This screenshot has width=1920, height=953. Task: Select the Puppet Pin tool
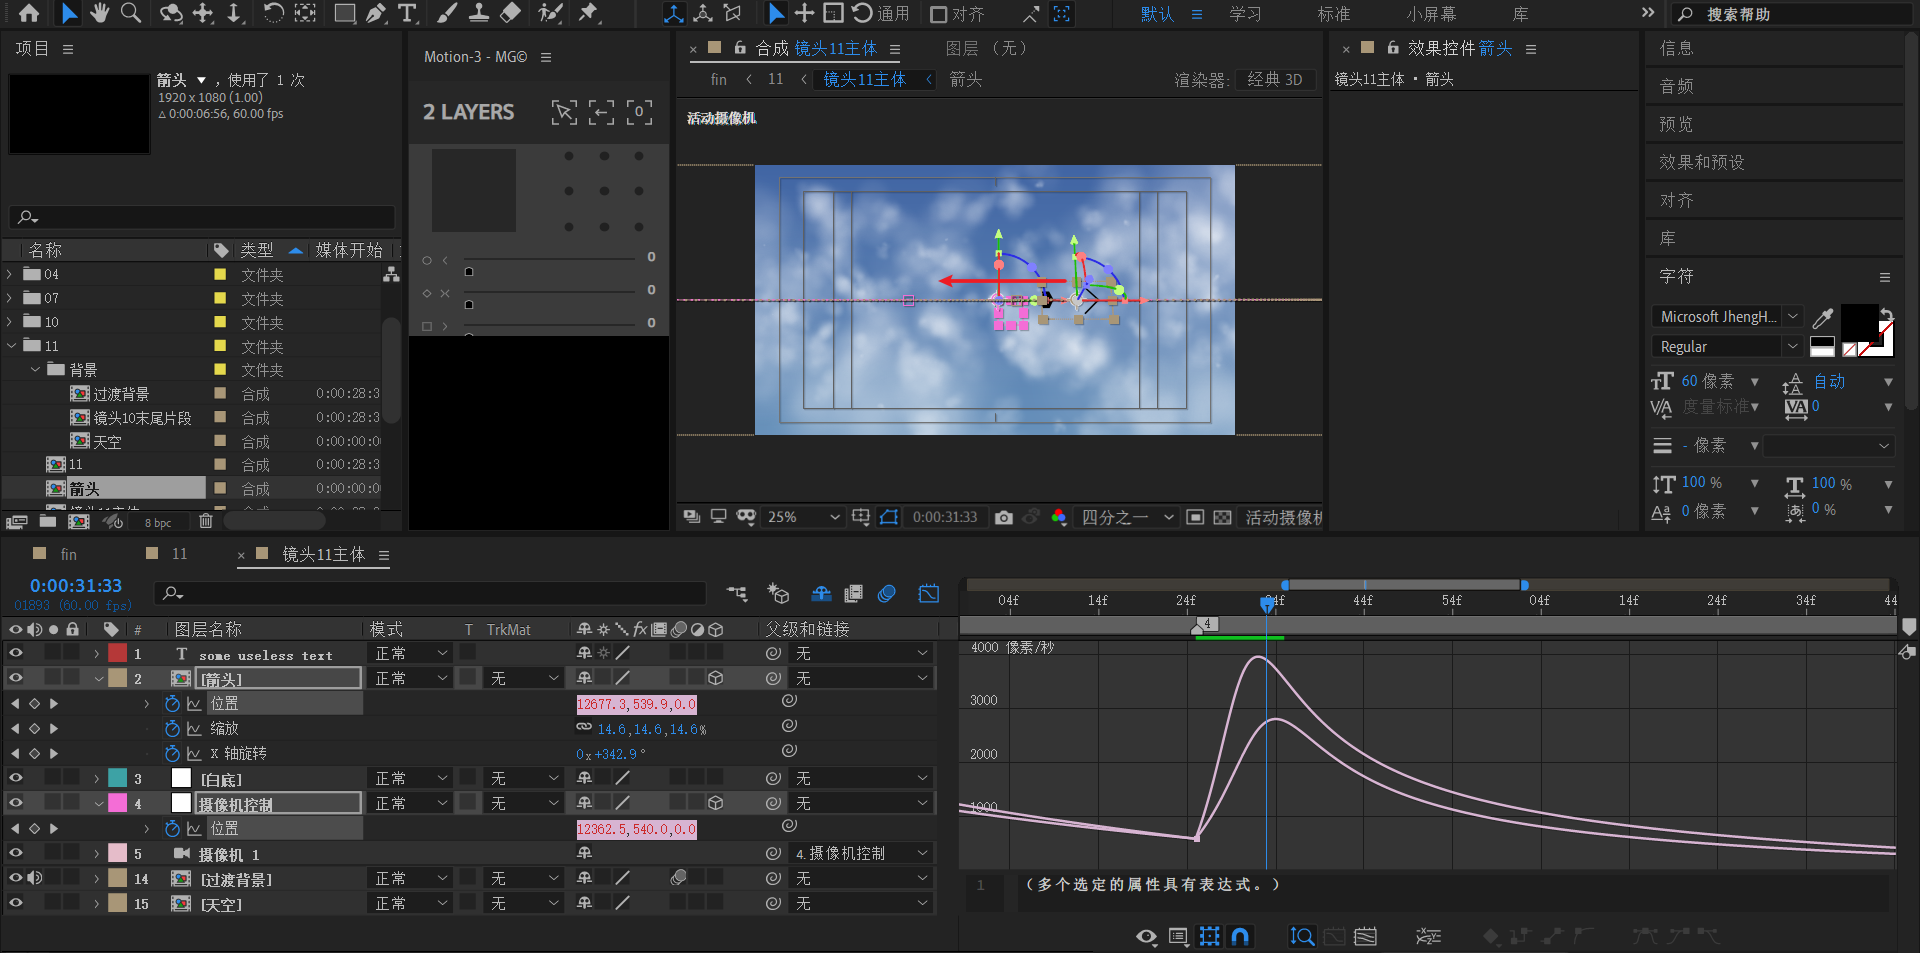pos(588,13)
